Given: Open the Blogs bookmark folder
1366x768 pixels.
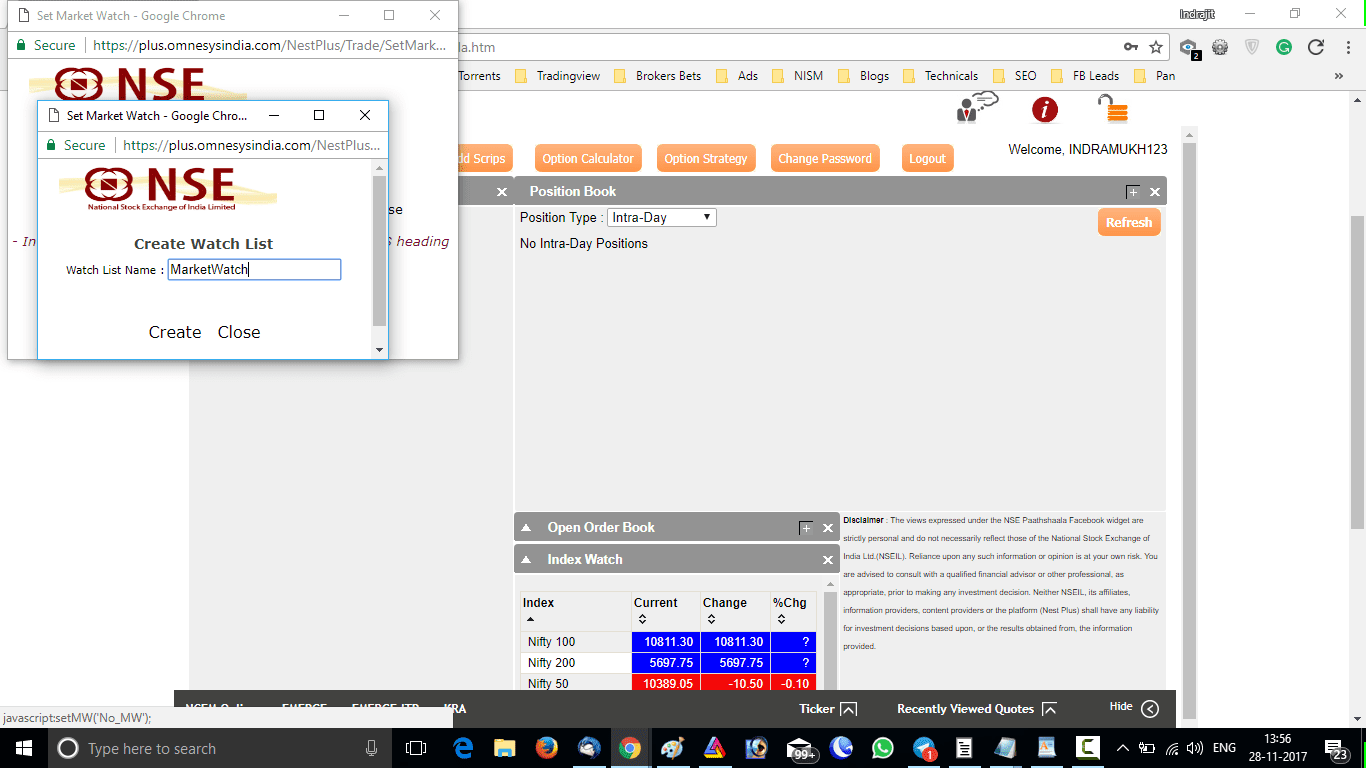Looking at the screenshot, I should [x=863, y=76].
